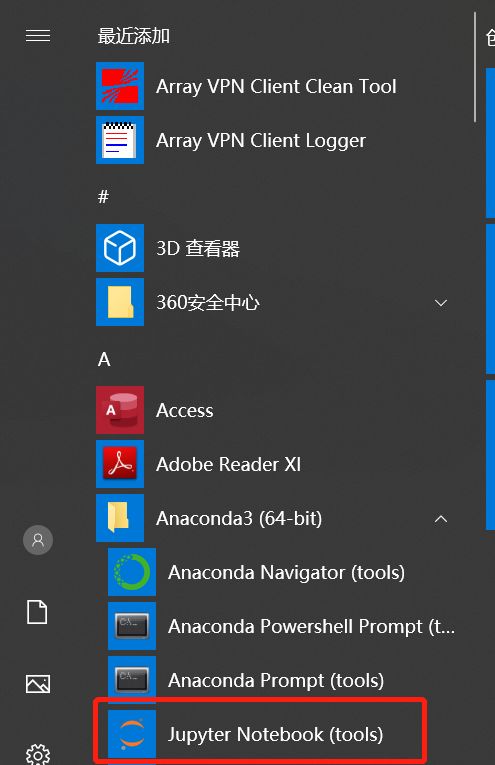Screen dimensions: 495x765
Task: Launch Anaconda Powershell Prompt entry
Action: pos(311,626)
